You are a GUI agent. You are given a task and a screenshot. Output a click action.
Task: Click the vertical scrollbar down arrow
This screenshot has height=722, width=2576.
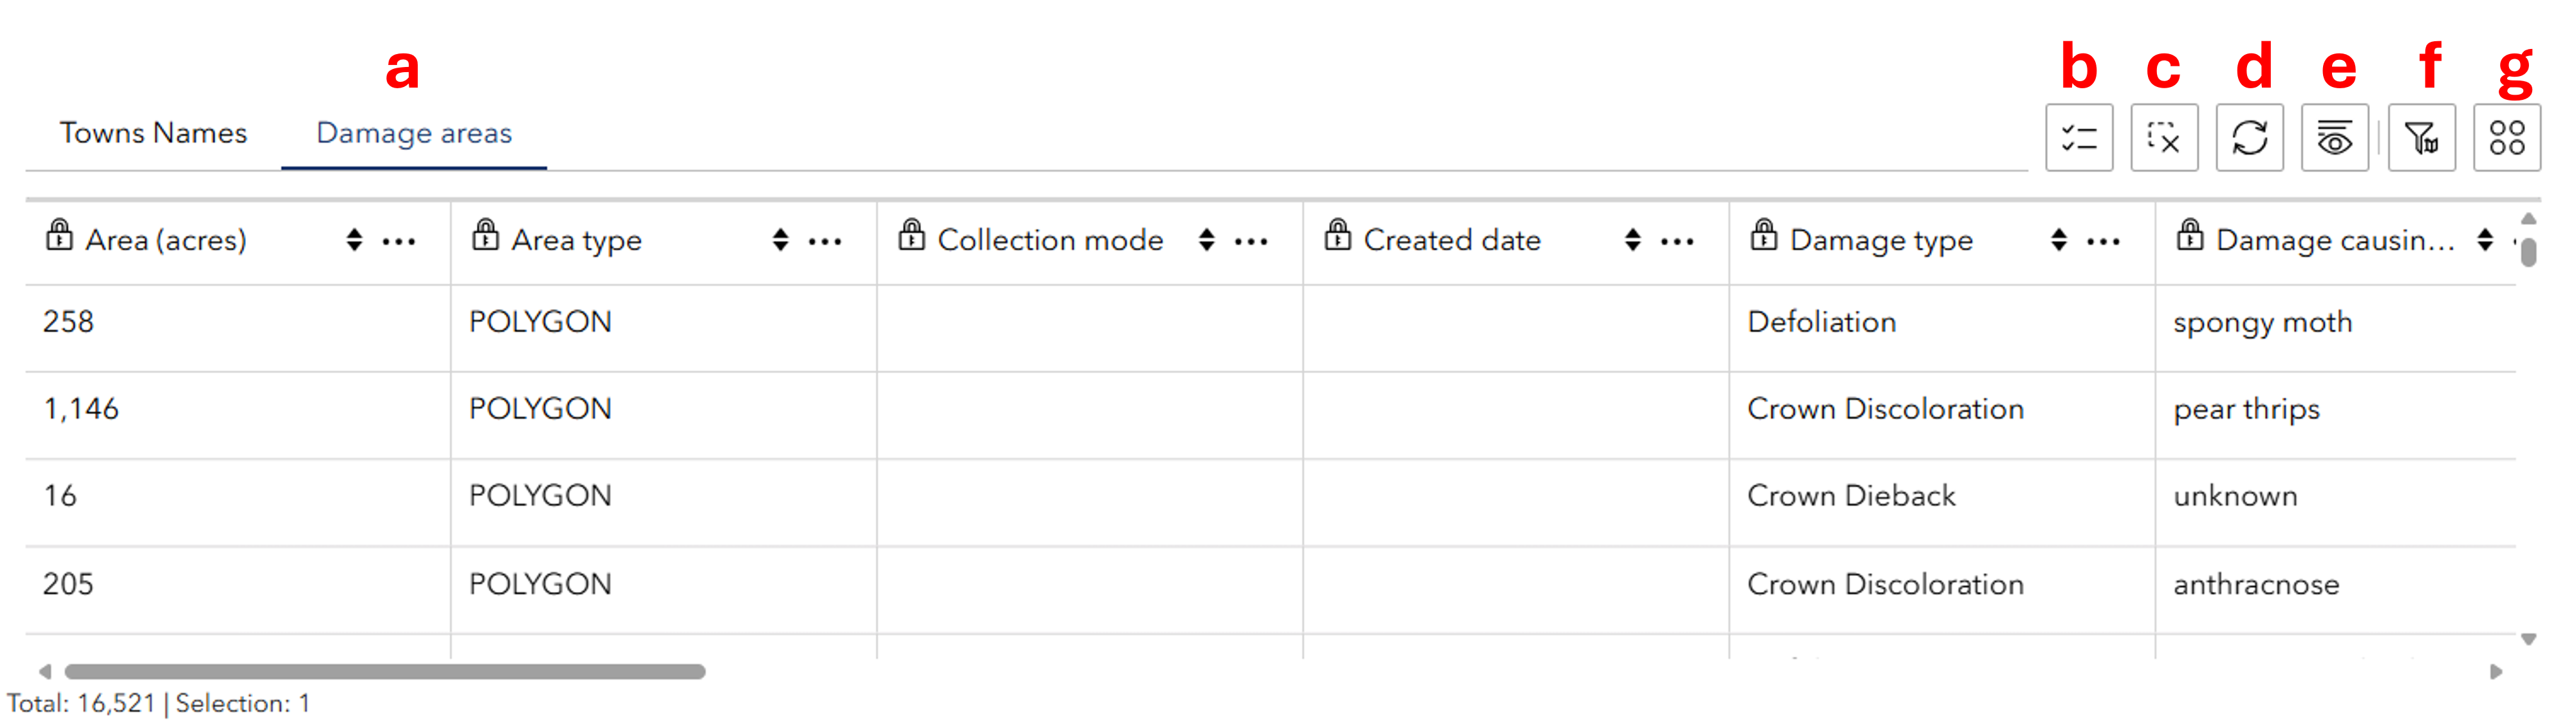point(2528,639)
